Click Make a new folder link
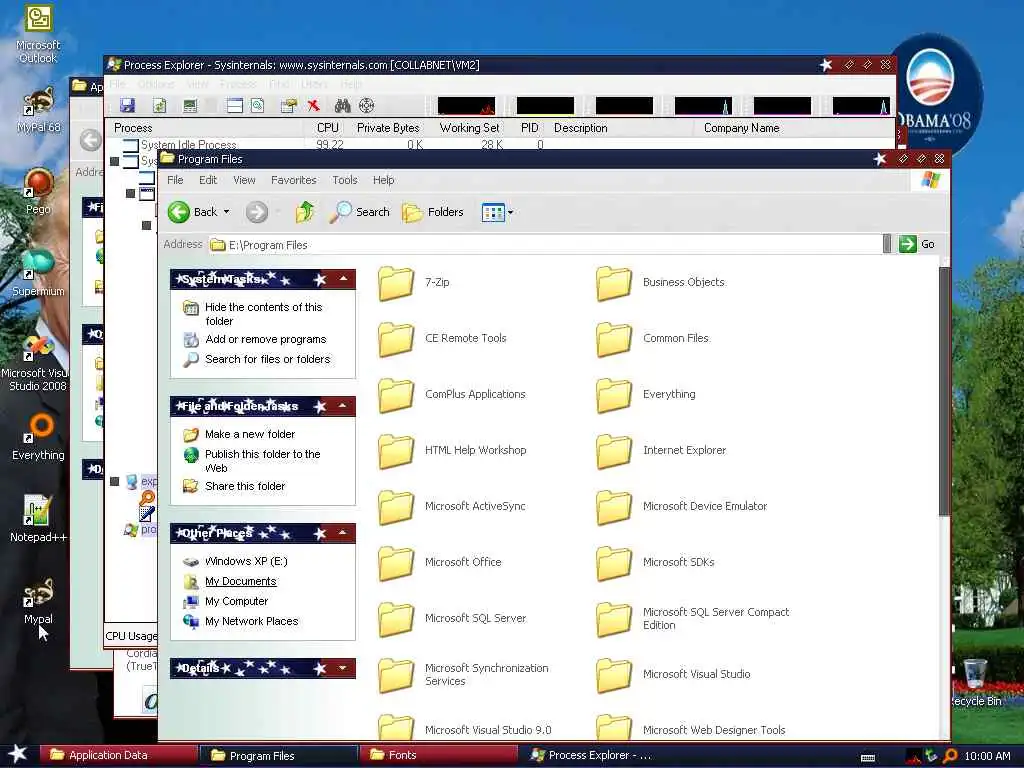 [x=250, y=434]
